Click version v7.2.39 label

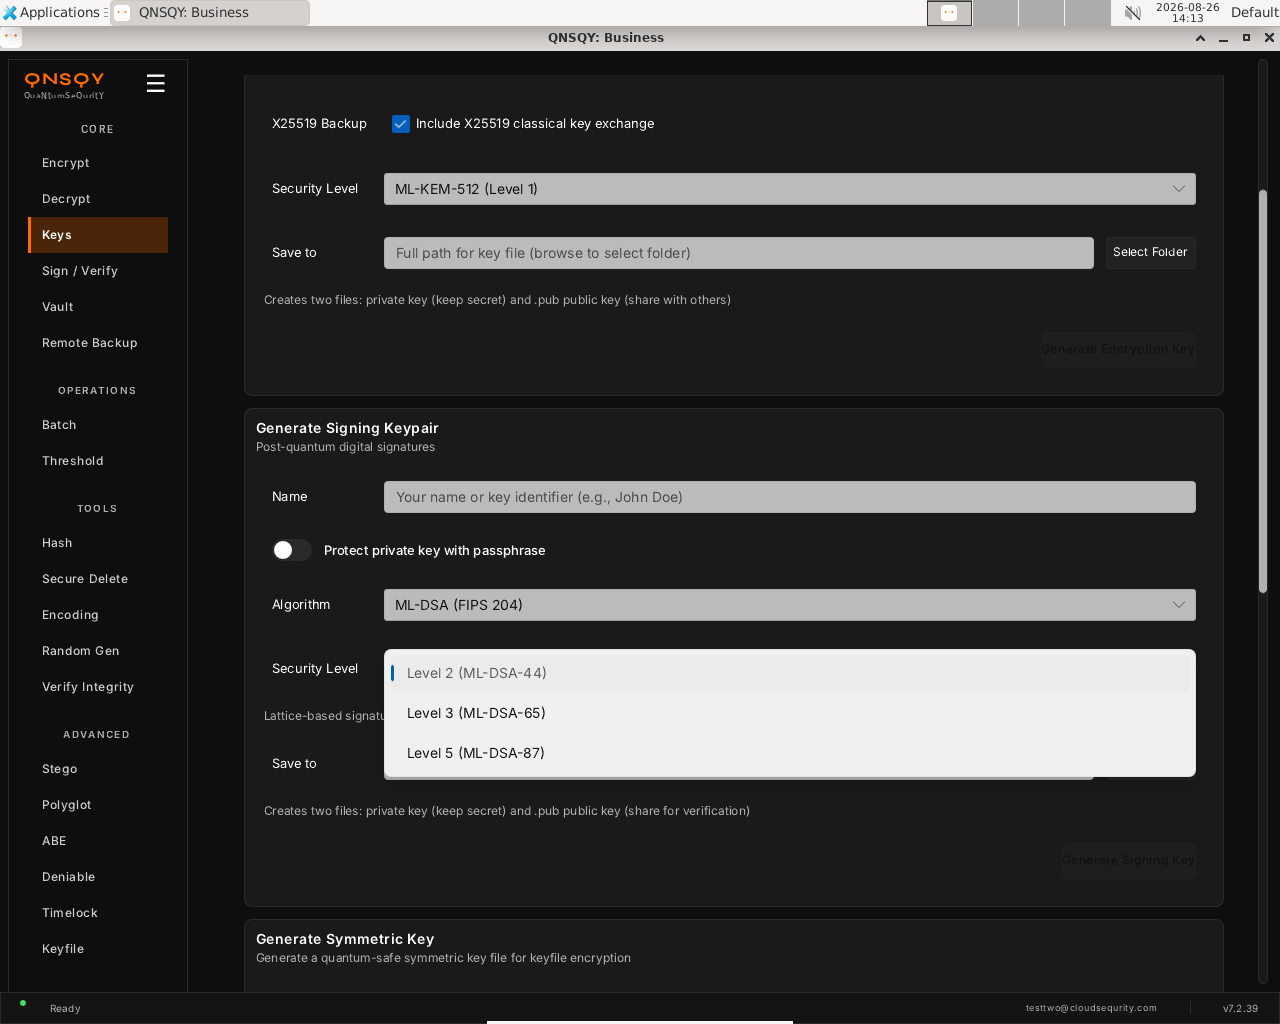point(1240,1008)
